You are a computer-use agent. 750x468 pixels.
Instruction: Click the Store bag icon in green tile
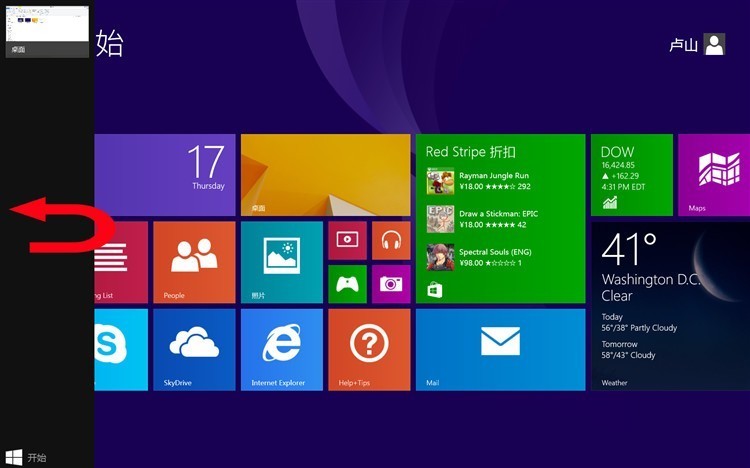click(x=435, y=290)
